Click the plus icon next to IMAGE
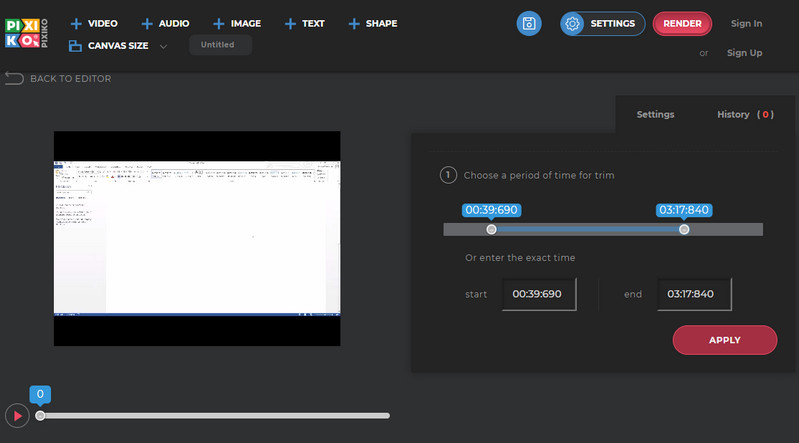This screenshot has height=443, width=799. pos(219,23)
